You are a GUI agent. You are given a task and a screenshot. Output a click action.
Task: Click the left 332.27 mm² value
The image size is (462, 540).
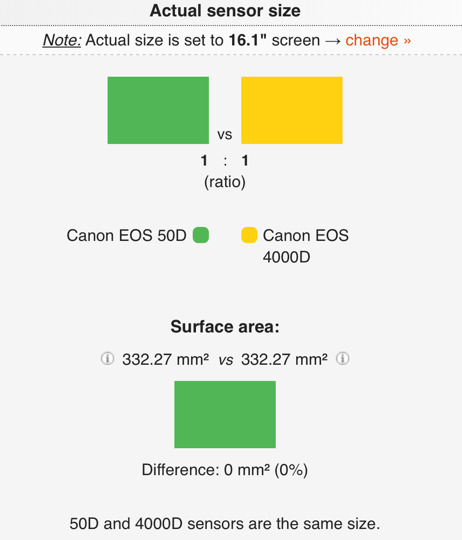(x=166, y=360)
